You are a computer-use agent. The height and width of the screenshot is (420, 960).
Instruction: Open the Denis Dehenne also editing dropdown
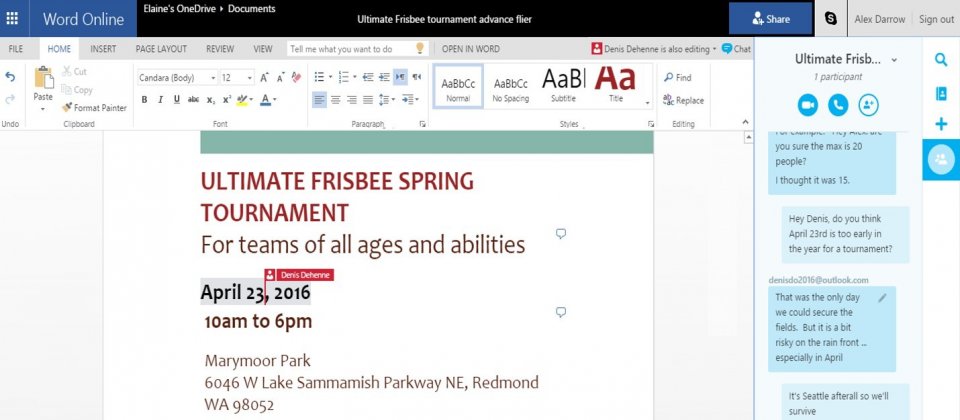click(654, 49)
